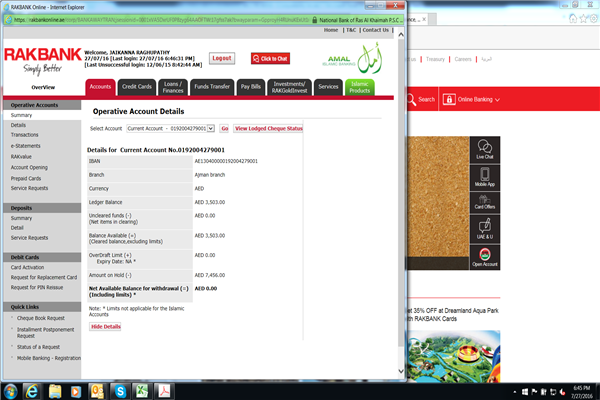Open the Funds Transfer tab
This screenshot has width=600, height=400.
tap(212, 87)
